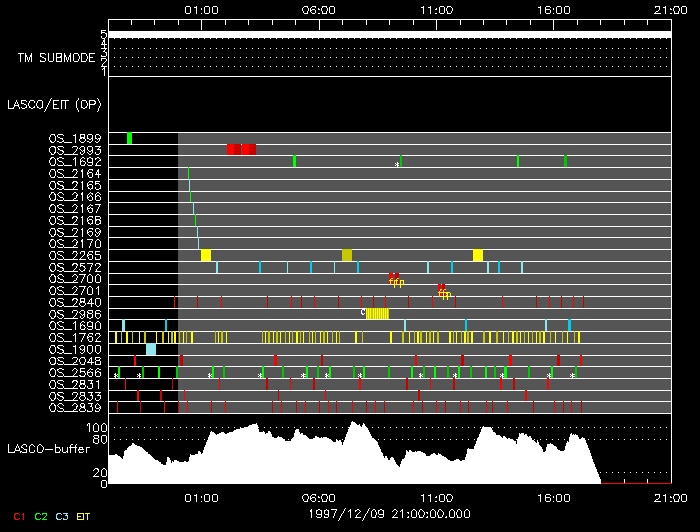Click the green block in the OS_1899 row
The height and width of the screenshot is (532, 700).
pyautogui.click(x=129, y=138)
